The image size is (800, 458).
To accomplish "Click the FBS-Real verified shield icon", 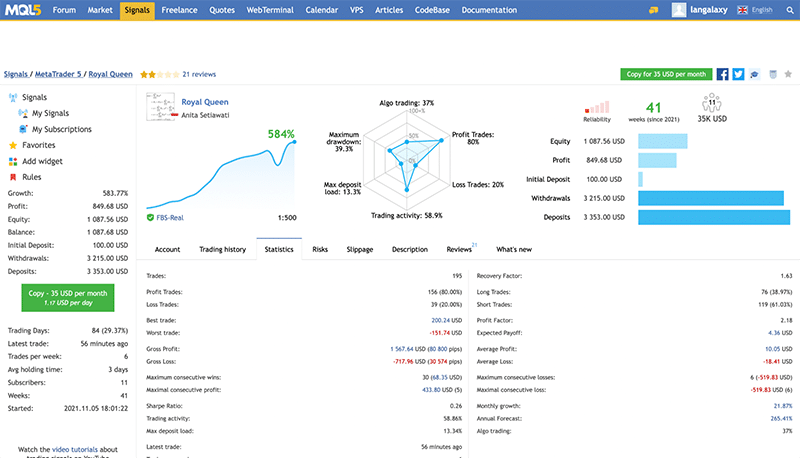I will (x=150, y=217).
